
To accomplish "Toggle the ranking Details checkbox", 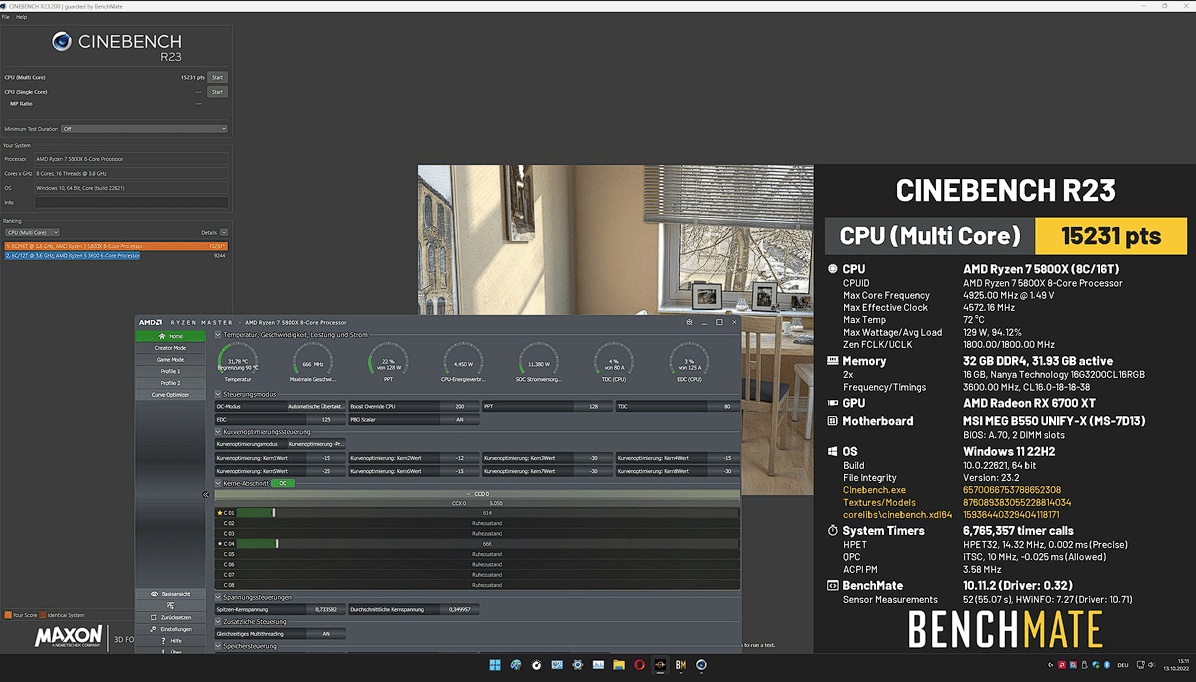I will (x=223, y=233).
